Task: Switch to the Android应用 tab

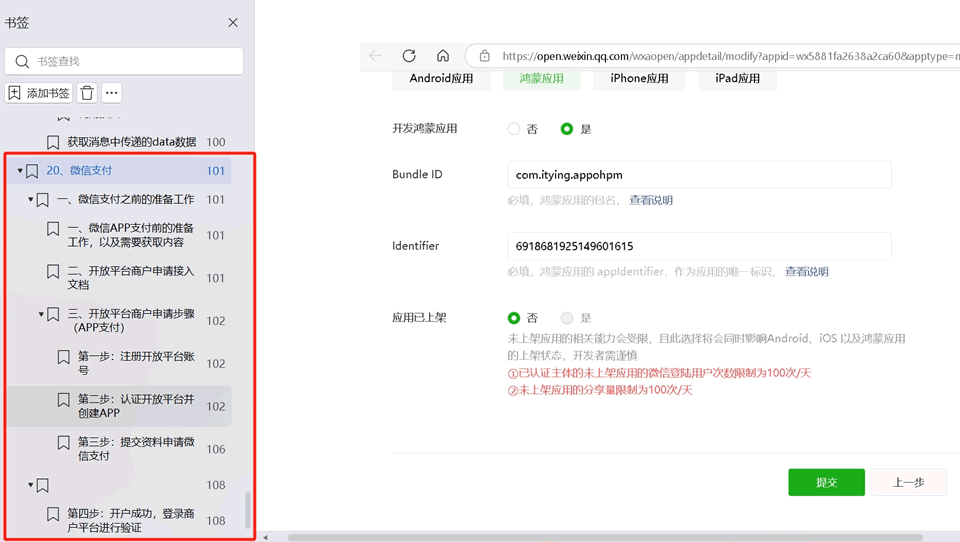Action: (441, 78)
